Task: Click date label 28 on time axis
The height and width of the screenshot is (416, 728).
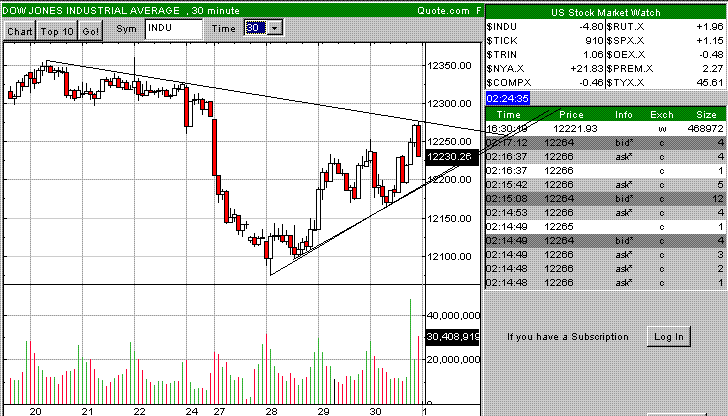Action: (271, 411)
